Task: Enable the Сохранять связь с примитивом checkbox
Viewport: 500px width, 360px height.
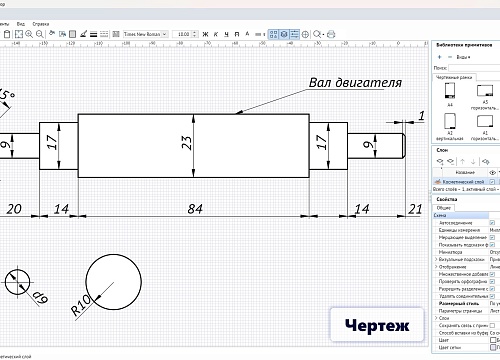Action: click(492, 325)
